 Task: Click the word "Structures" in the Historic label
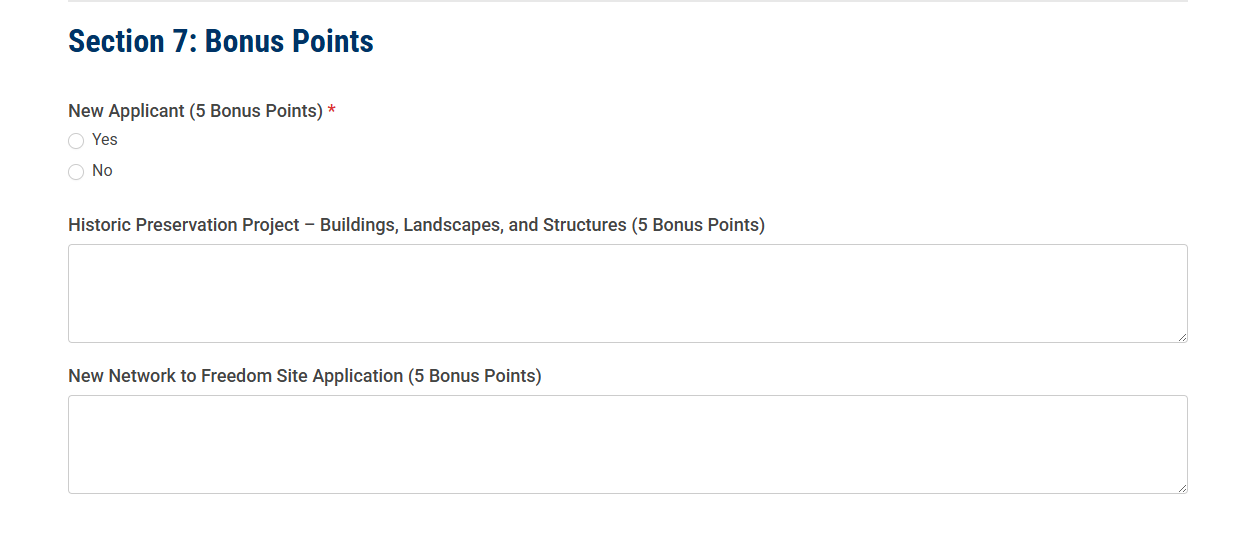pos(584,225)
